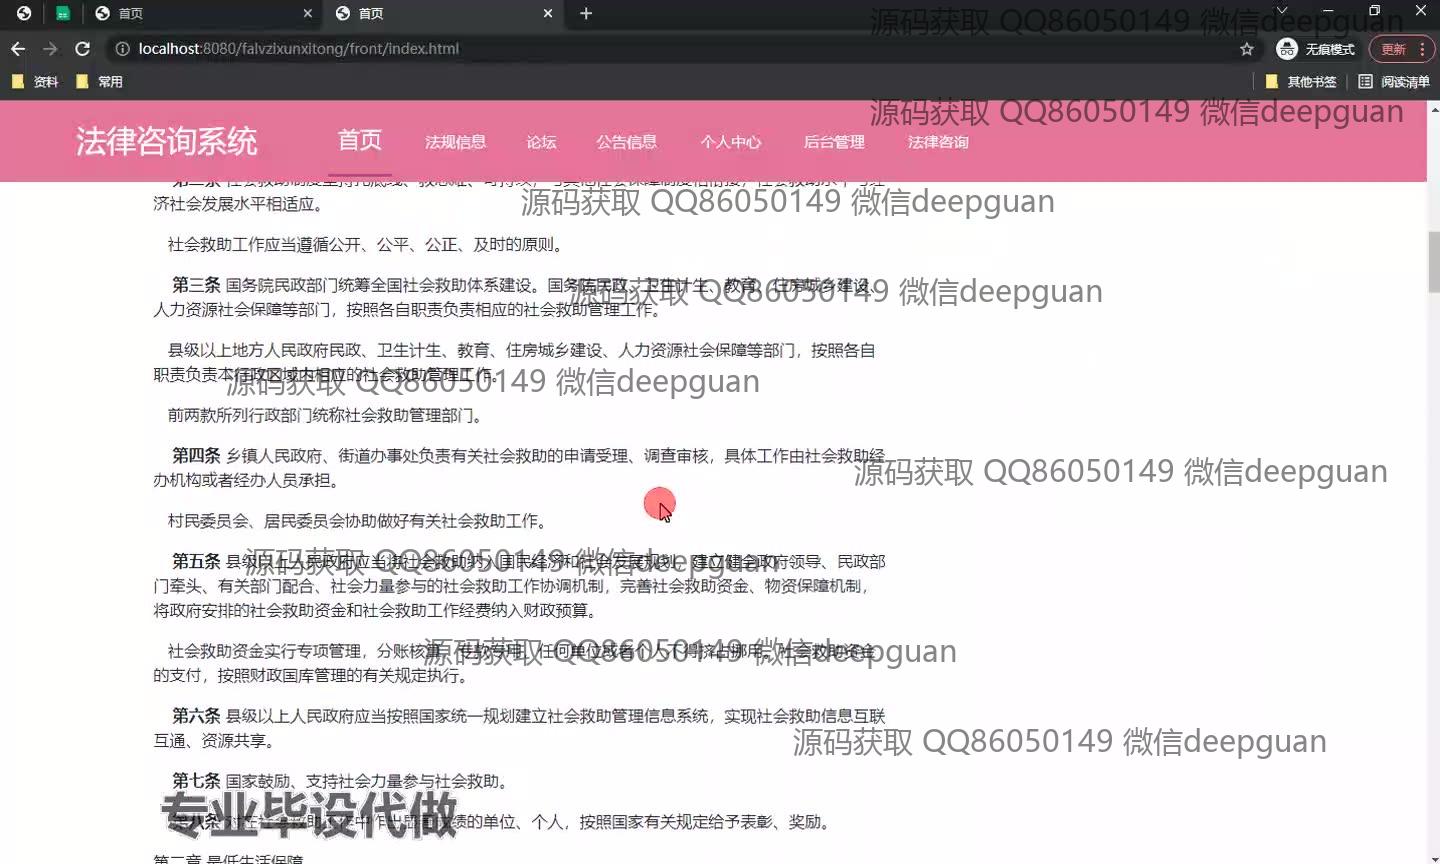Click the incognito 无痕模式 icon
1440x864 pixels.
pyautogui.click(x=1287, y=49)
